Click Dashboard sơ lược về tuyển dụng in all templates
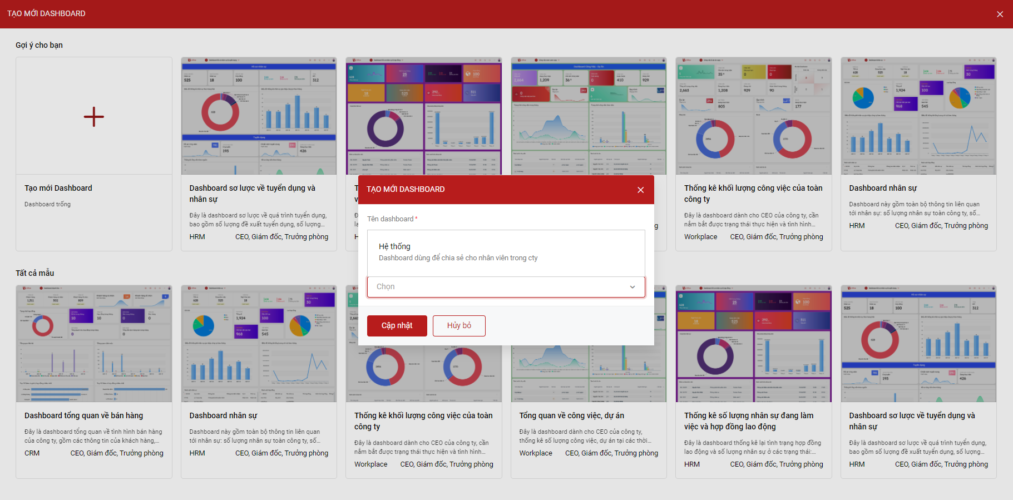 point(912,421)
